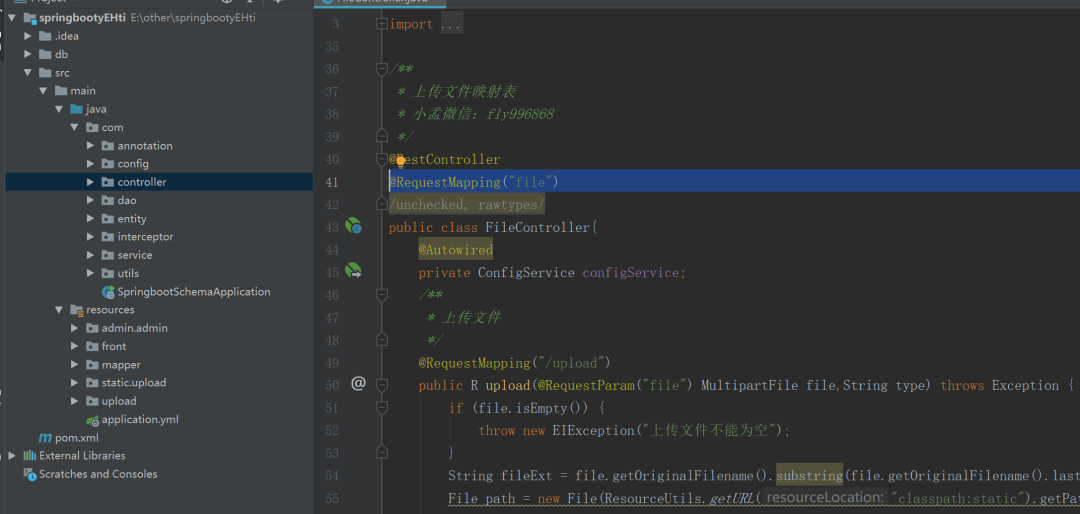Select application.yml file
Screen dimensions: 1080x514
[140, 420]
